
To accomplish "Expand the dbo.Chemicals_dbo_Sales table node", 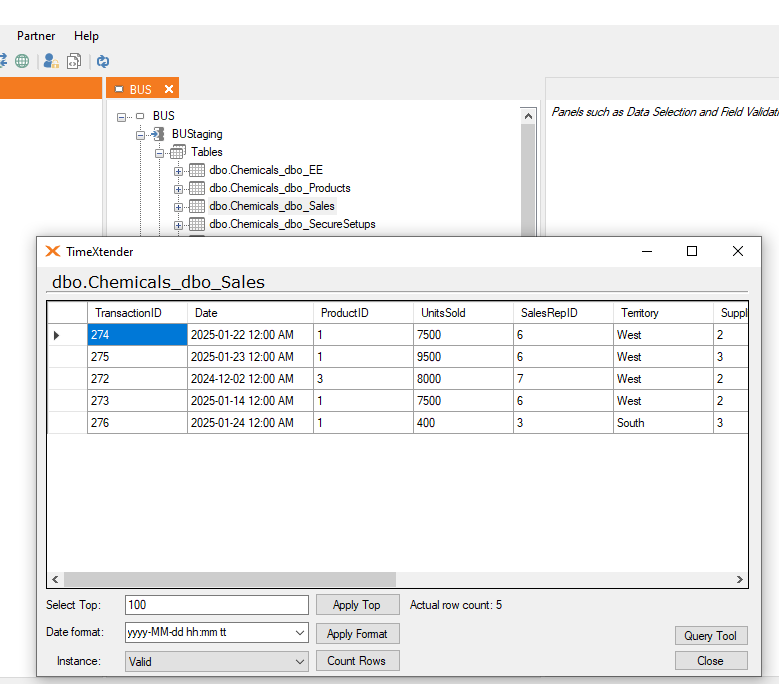I will coord(178,207).
